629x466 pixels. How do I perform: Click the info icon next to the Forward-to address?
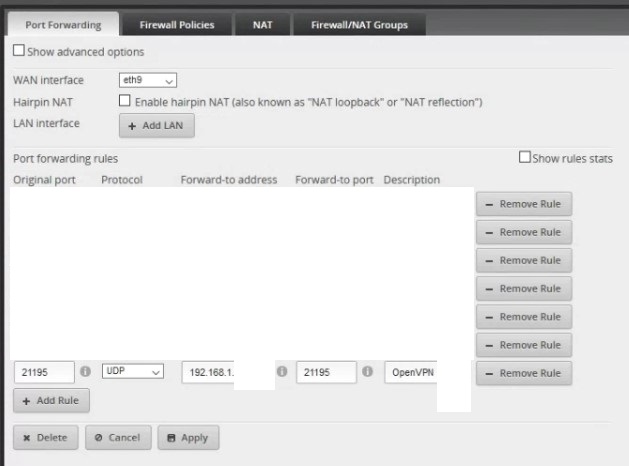click(282, 372)
